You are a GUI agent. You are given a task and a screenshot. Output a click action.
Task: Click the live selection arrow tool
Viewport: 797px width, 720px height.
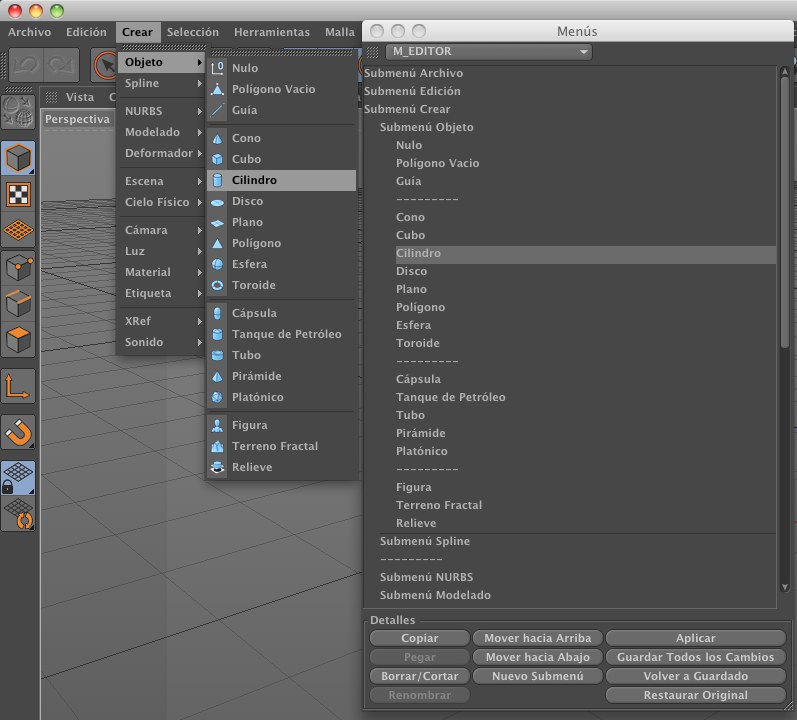point(105,65)
